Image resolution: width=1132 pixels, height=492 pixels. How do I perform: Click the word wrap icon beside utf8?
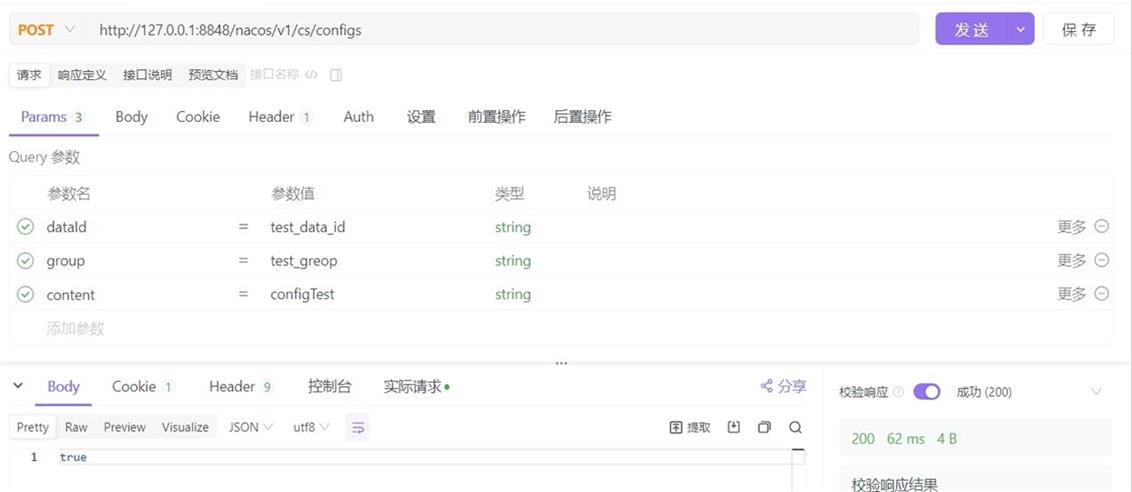(358, 427)
